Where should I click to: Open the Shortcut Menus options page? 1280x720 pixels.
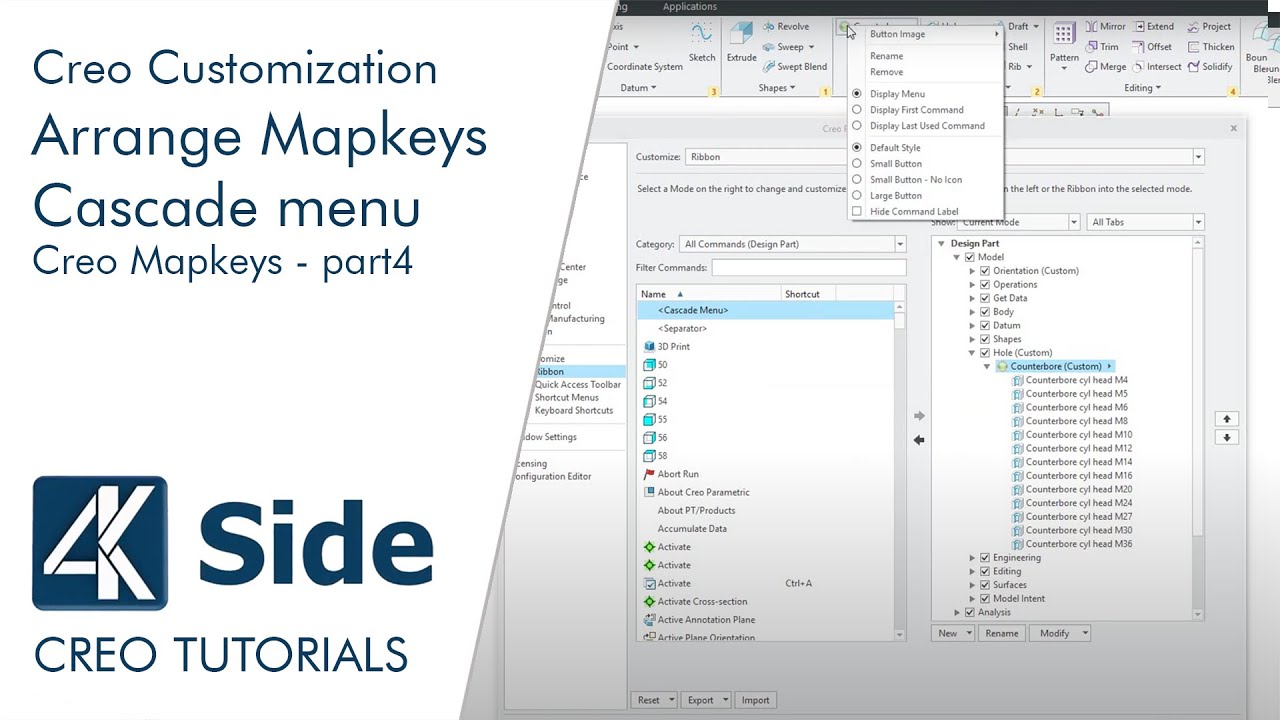[567, 398]
